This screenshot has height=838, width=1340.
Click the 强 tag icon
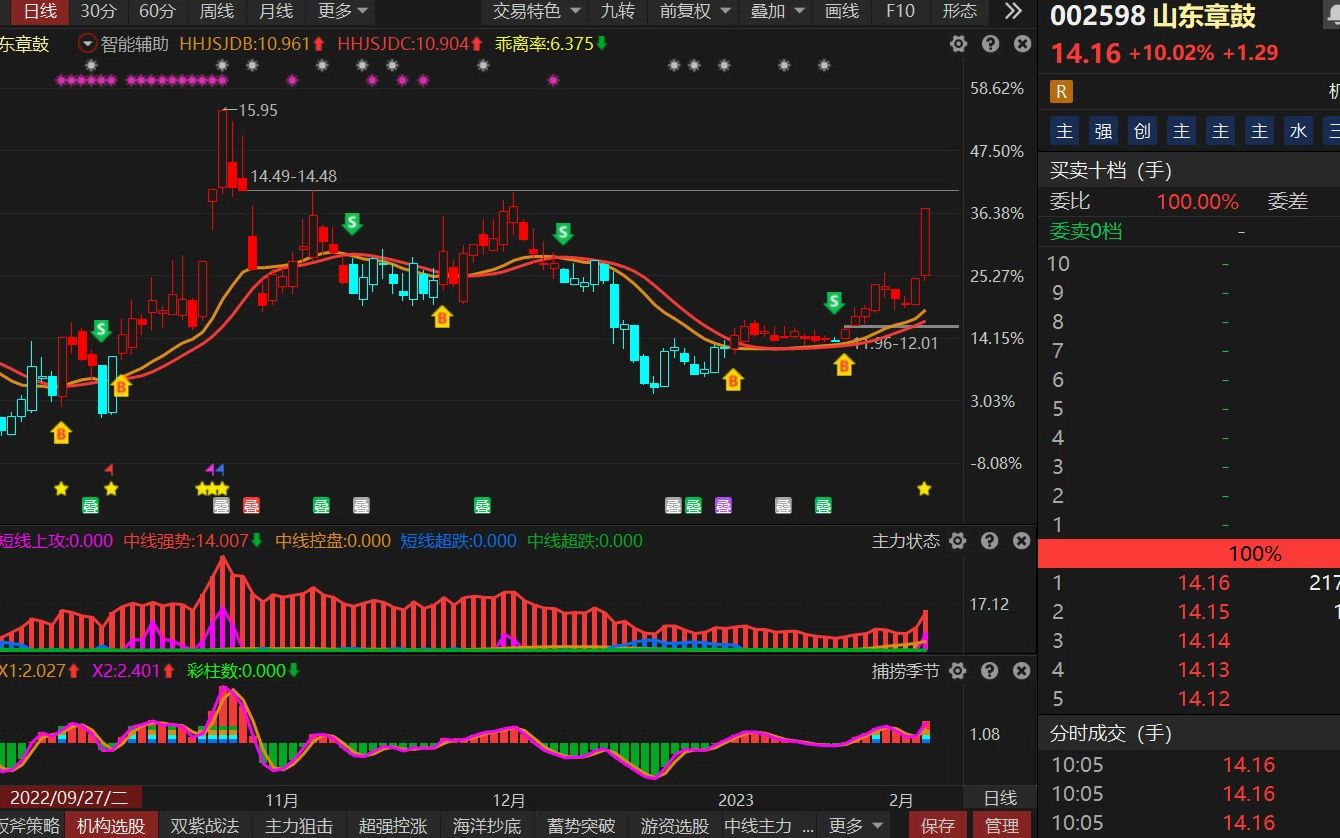[1103, 131]
